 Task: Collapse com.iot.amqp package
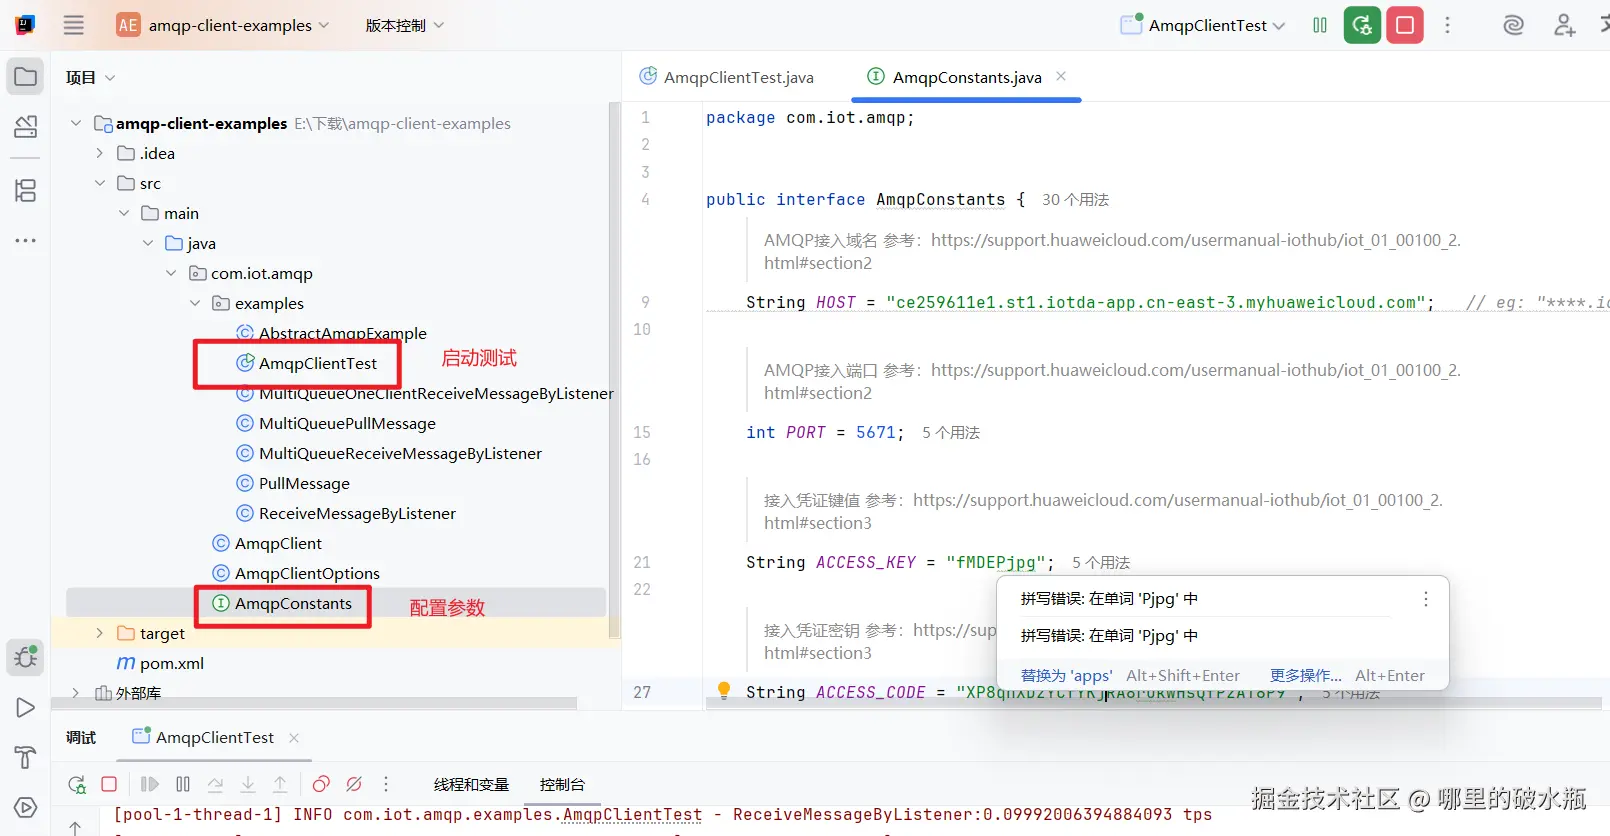coord(171,273)
